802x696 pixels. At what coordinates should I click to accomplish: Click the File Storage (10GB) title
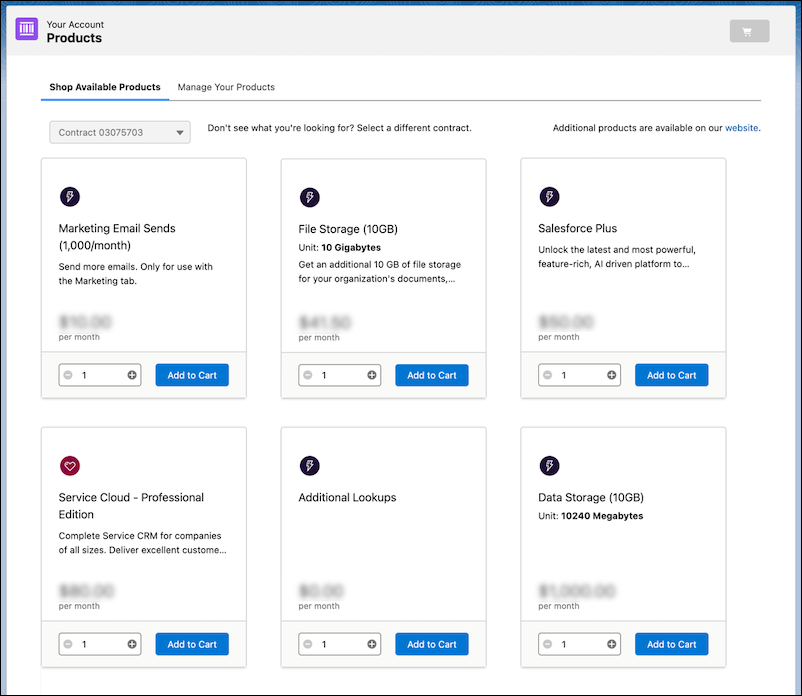[348, 229]
